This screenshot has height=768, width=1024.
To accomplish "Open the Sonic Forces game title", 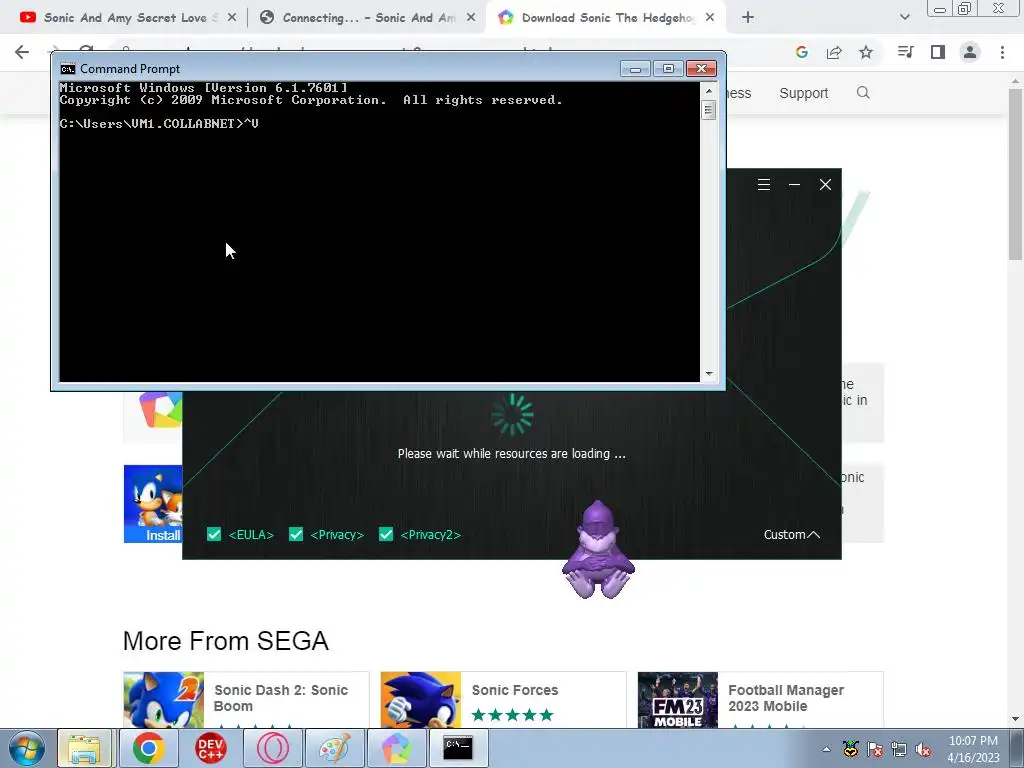I will [x=515, y=690].
